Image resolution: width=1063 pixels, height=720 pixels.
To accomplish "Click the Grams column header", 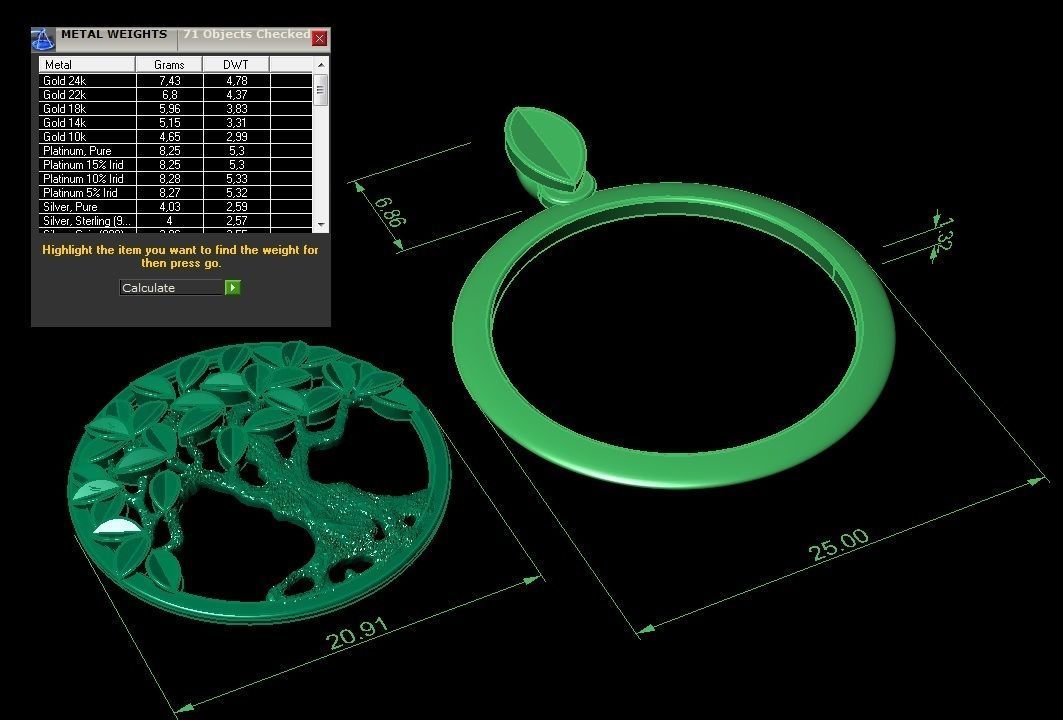I will point(169,65).
